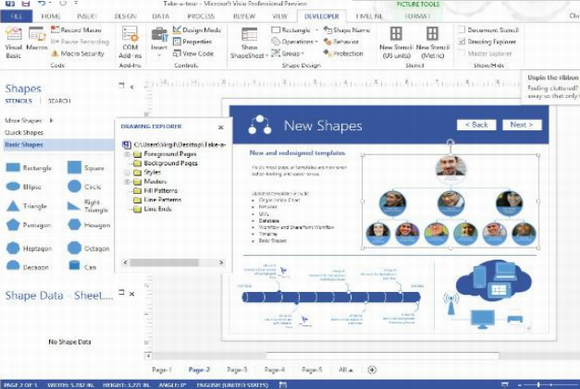Switch to the Insert ribbon tab
This screenshot has height=389, width=580.
[x=87, y=16]
